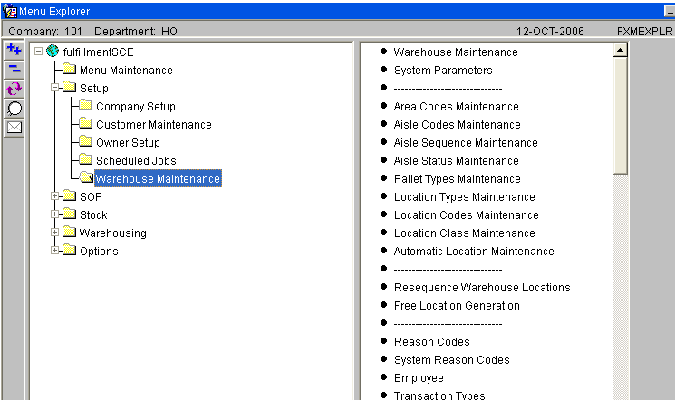Screen dimensions: 676x401
Task: Click the Setup folder icon
Action: coord(69,87)
